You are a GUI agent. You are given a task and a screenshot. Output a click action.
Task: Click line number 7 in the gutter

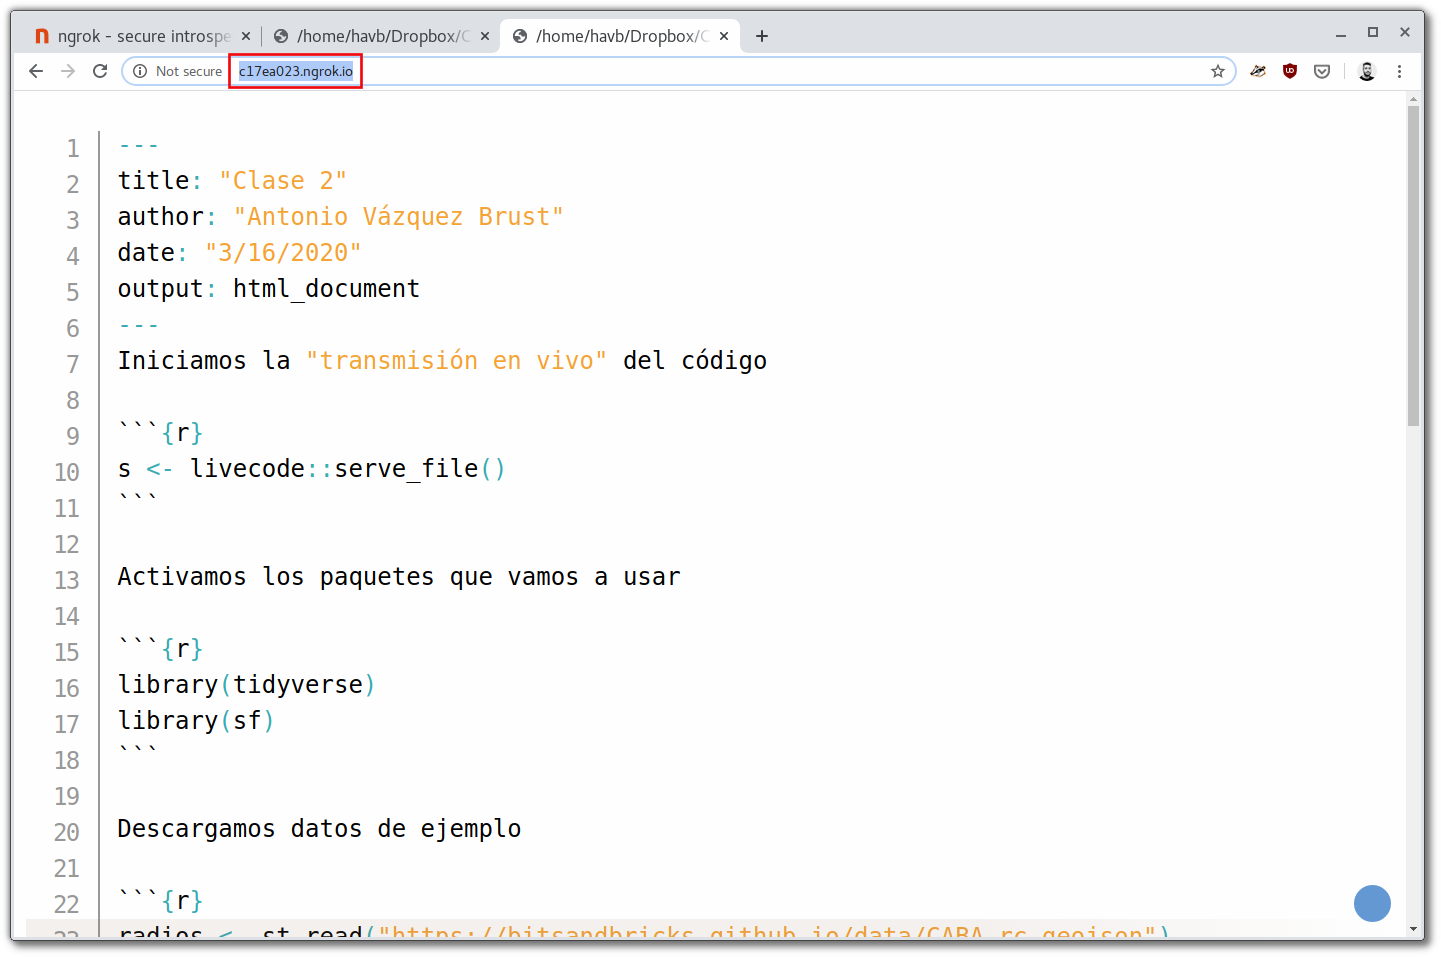click(x=73, y=365)
